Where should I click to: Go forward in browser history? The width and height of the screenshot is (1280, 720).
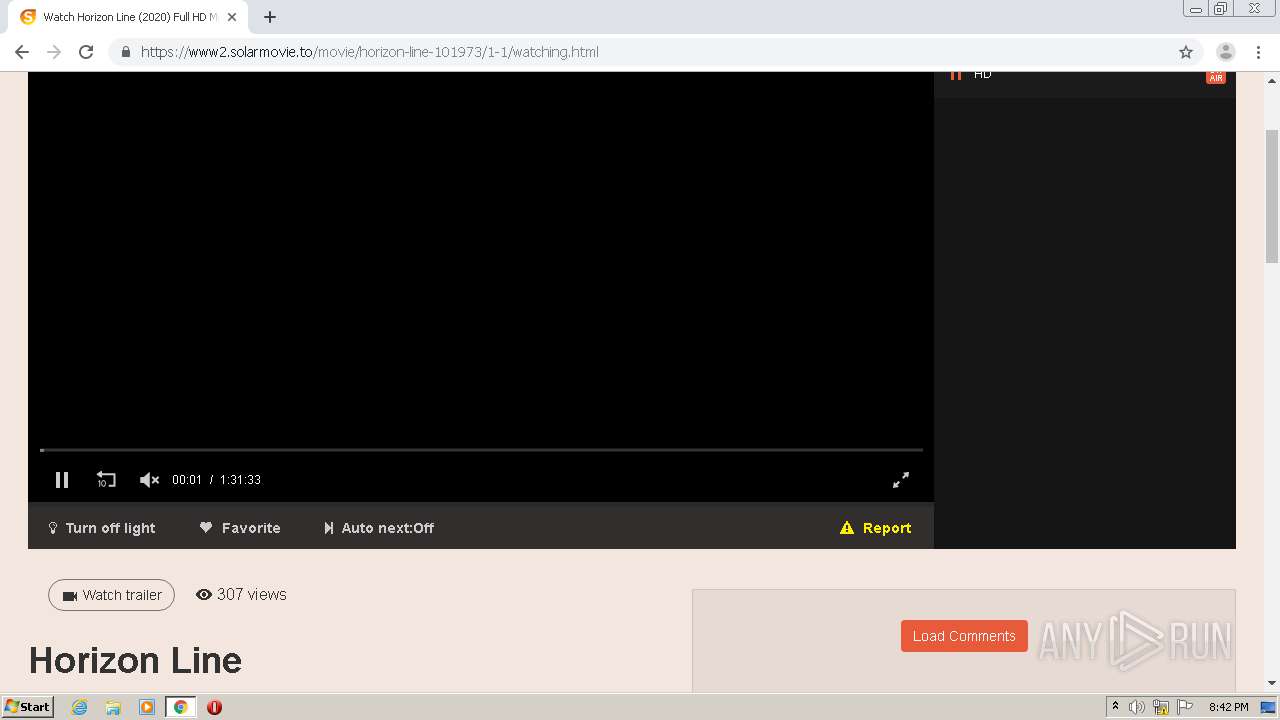54,52
